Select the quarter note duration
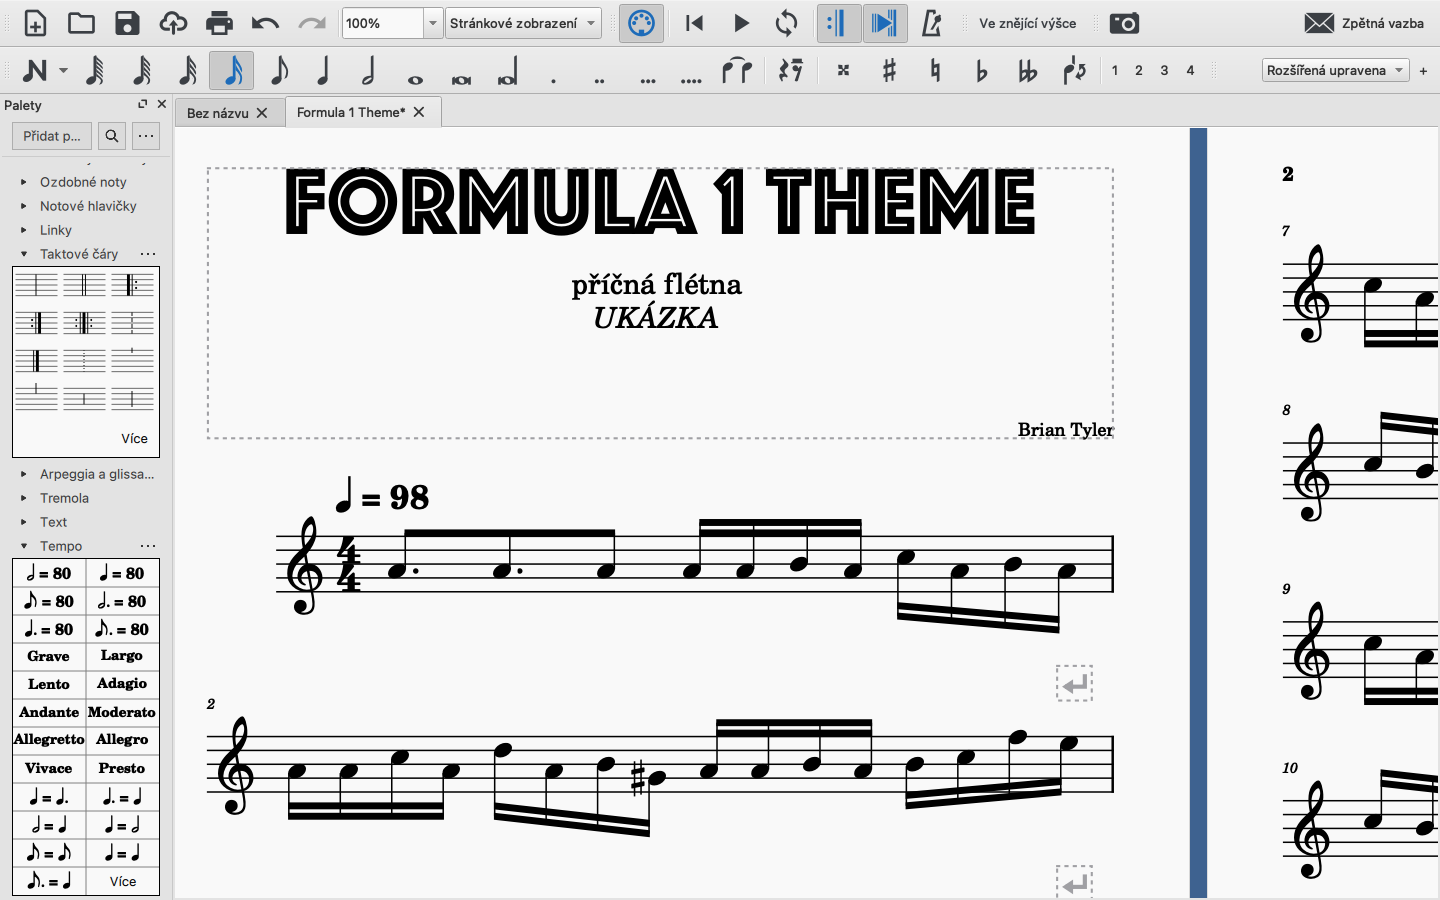1440x900 pixels. coord(323,71)
